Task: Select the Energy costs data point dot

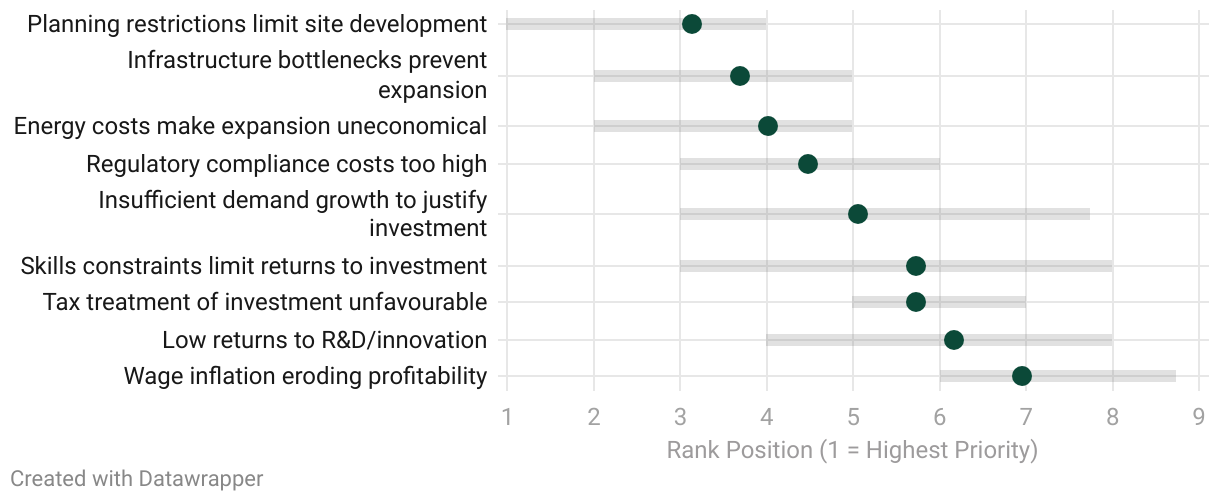Action: click(x=768, y=126)
